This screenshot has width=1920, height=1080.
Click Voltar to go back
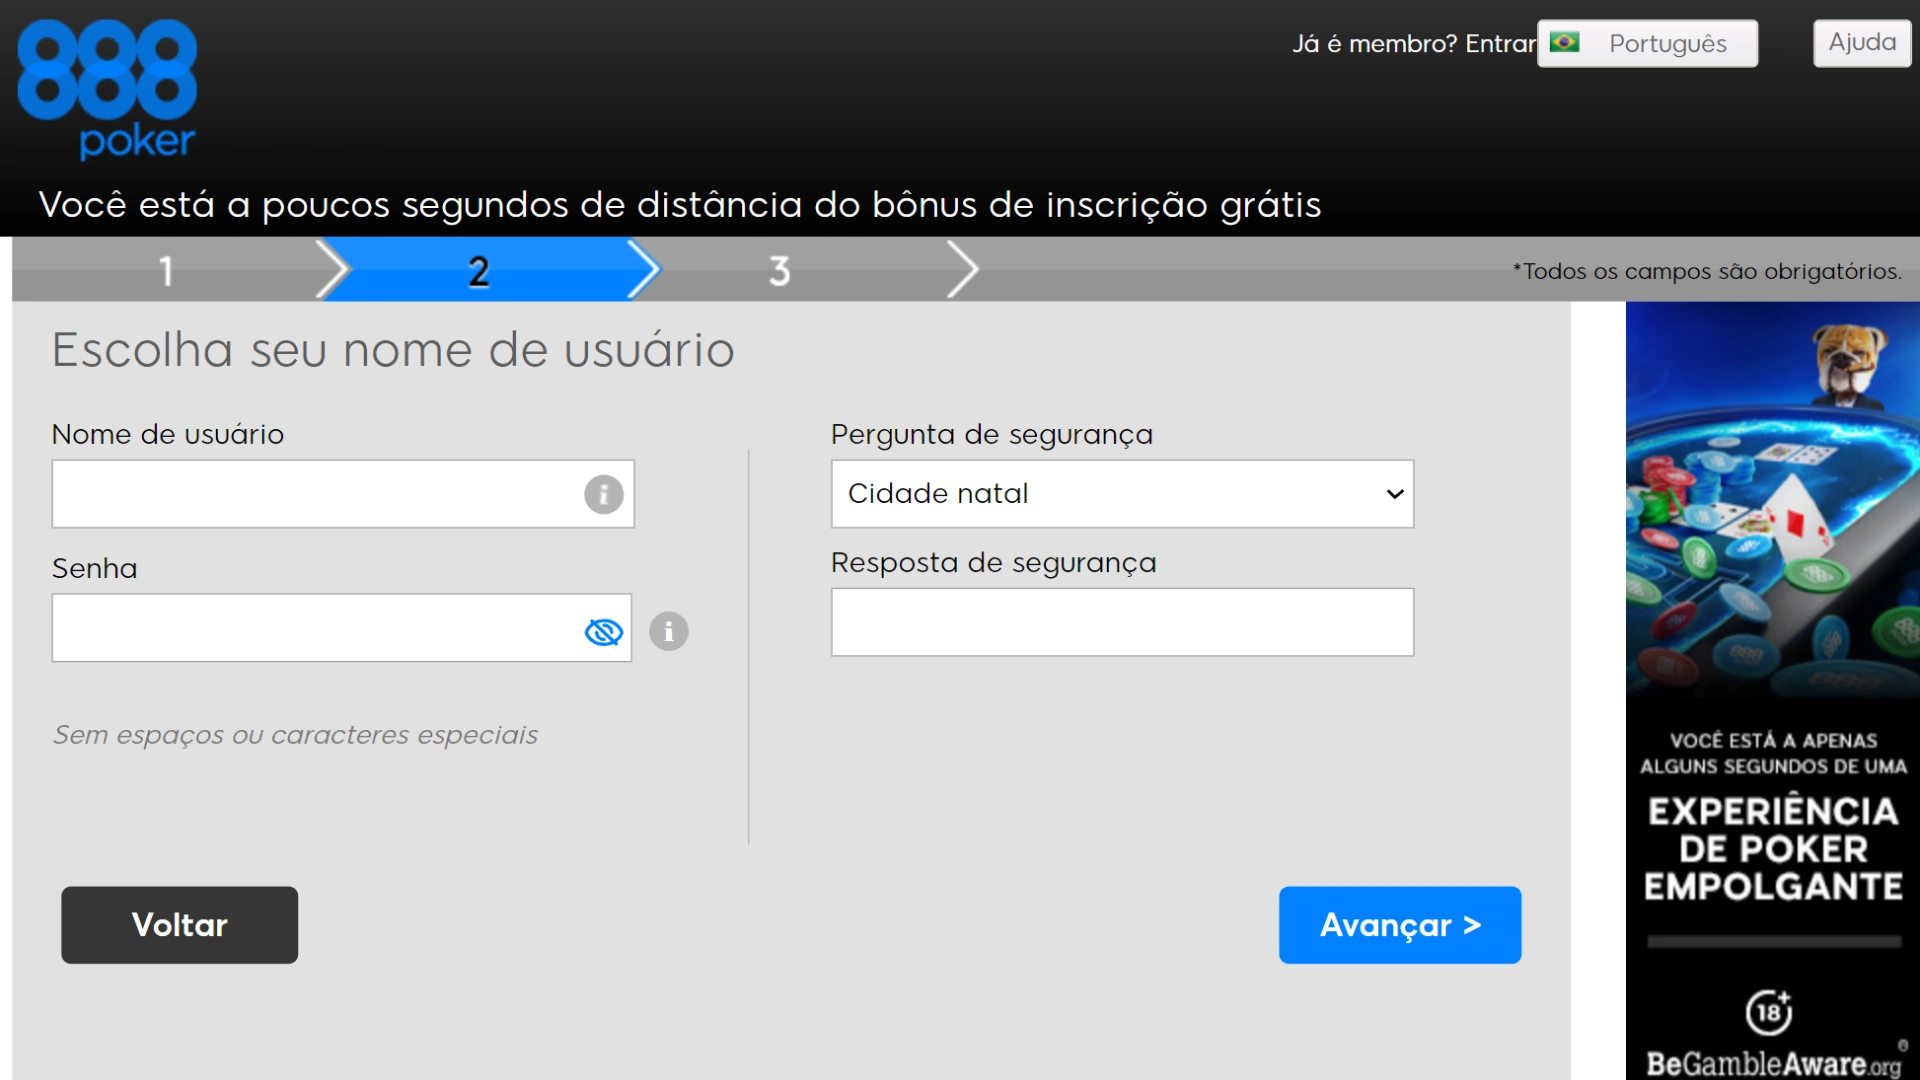(179, 924)
